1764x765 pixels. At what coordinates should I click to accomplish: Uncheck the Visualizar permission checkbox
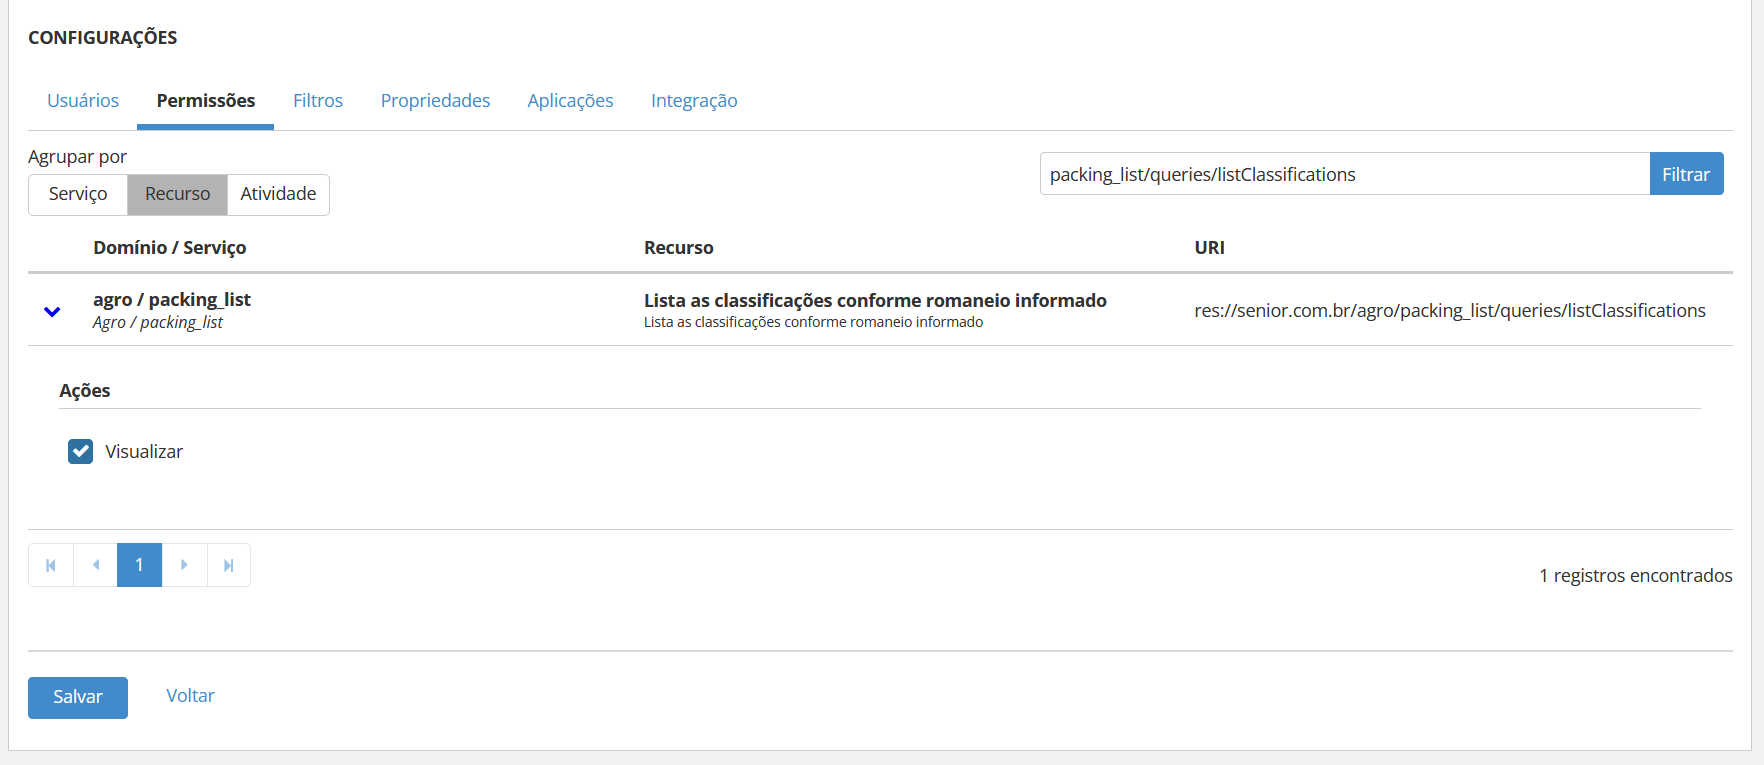coord(80,451)
